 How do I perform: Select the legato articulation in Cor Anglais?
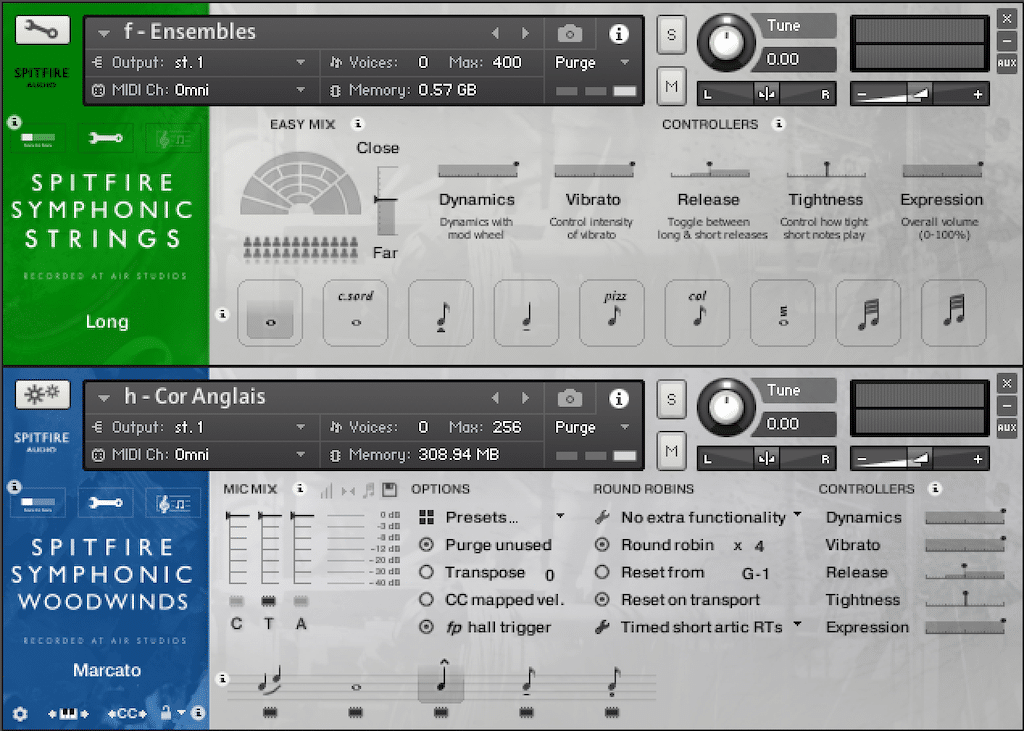click(x=270, y=681)
